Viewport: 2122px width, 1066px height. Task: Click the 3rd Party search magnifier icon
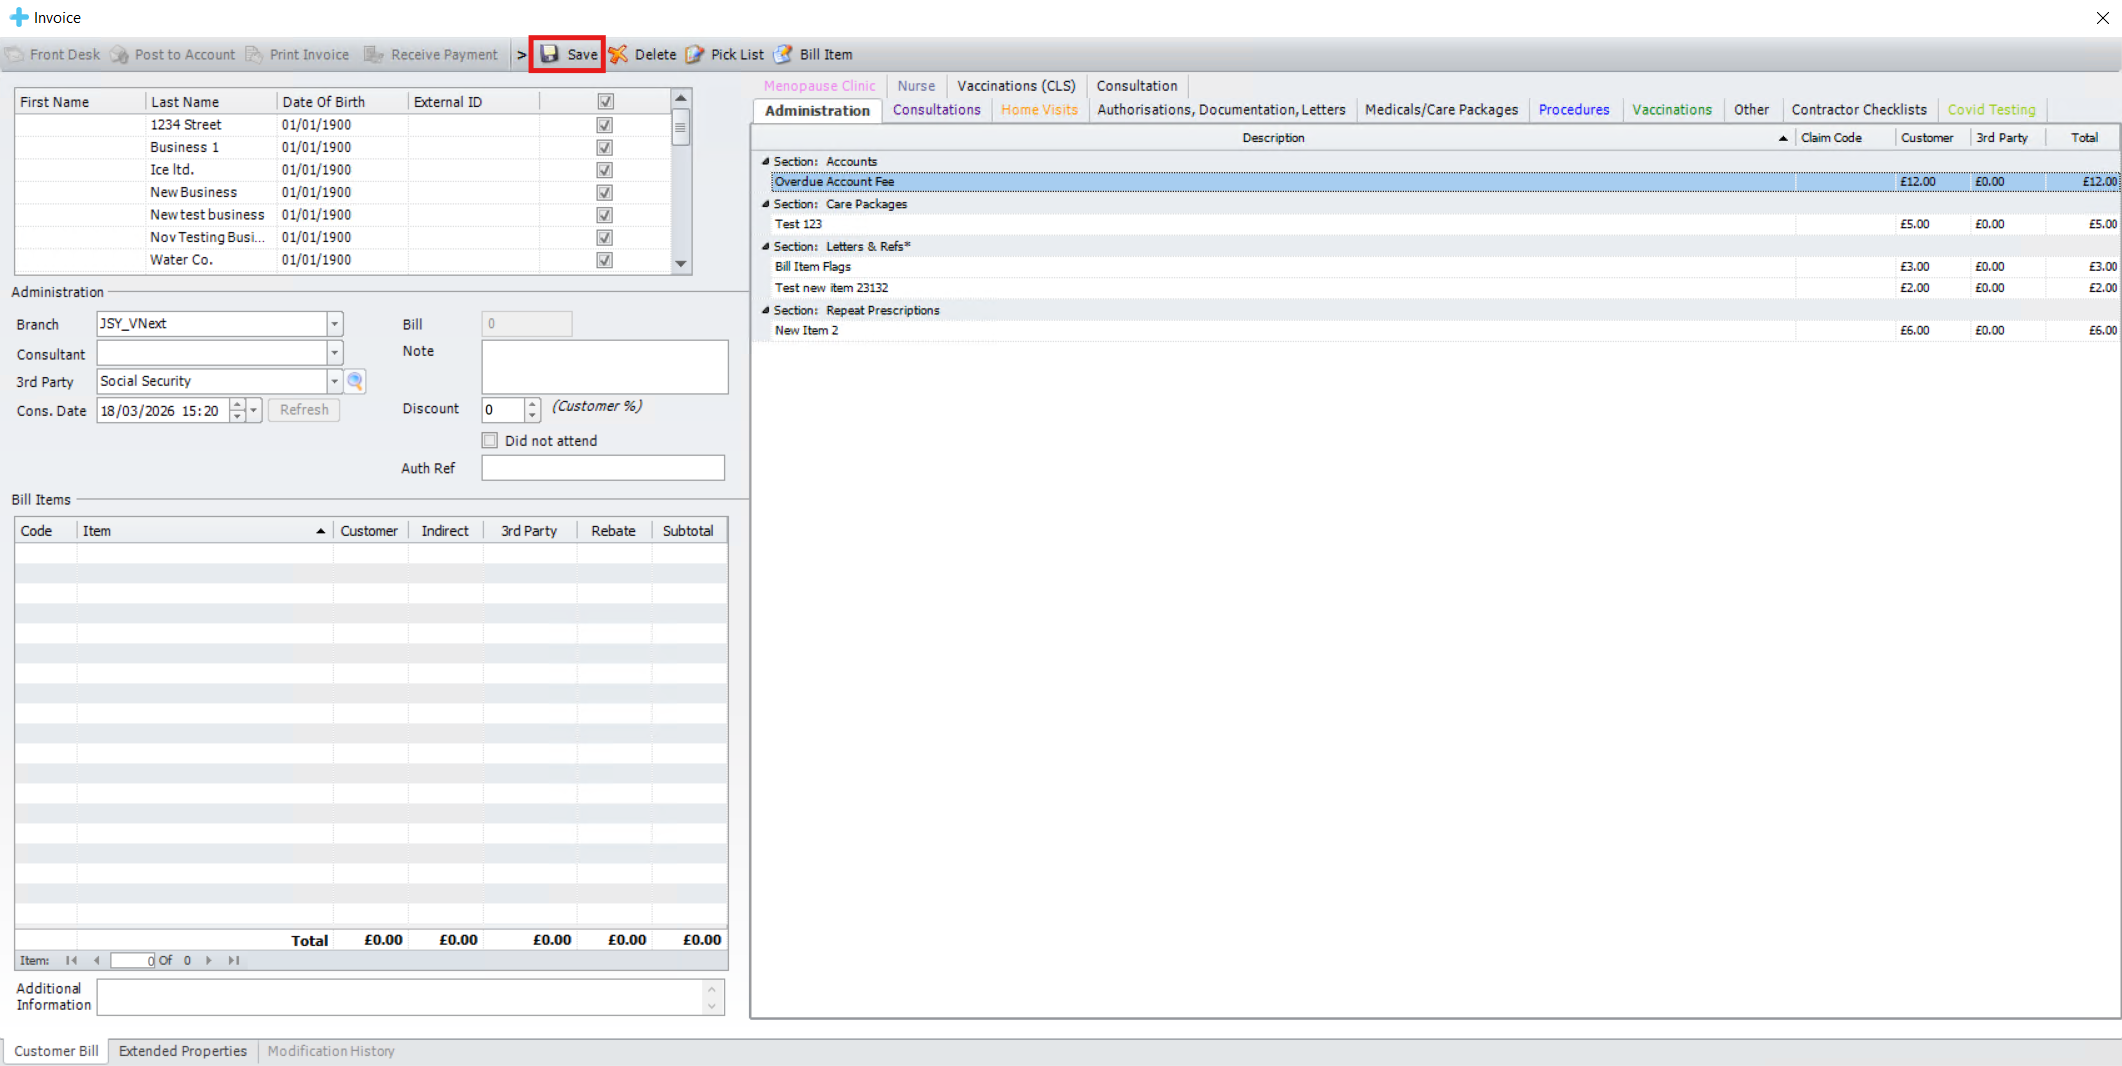pos(355,381)
